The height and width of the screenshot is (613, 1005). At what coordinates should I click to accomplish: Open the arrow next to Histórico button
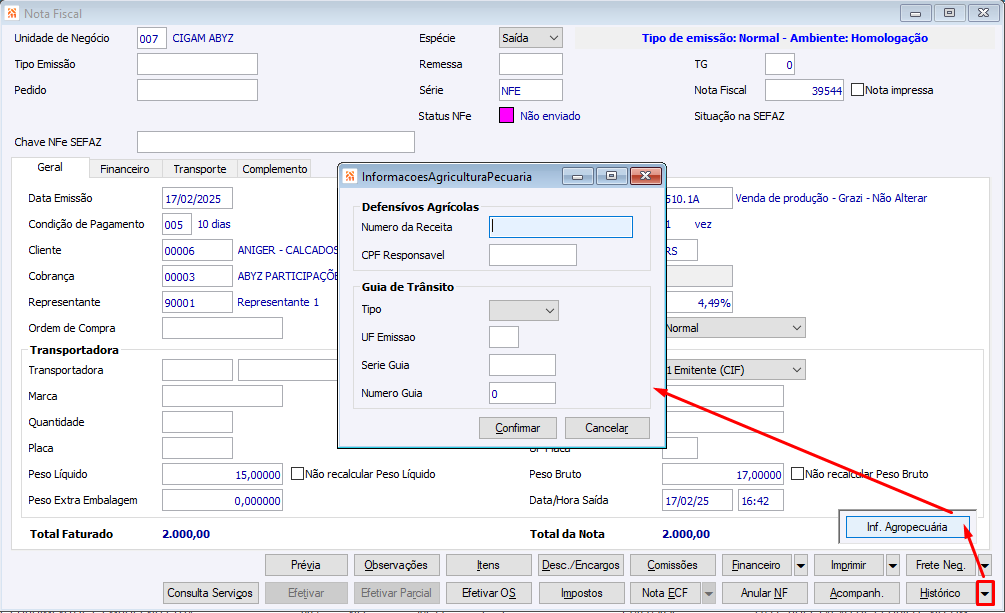(985, 593)
